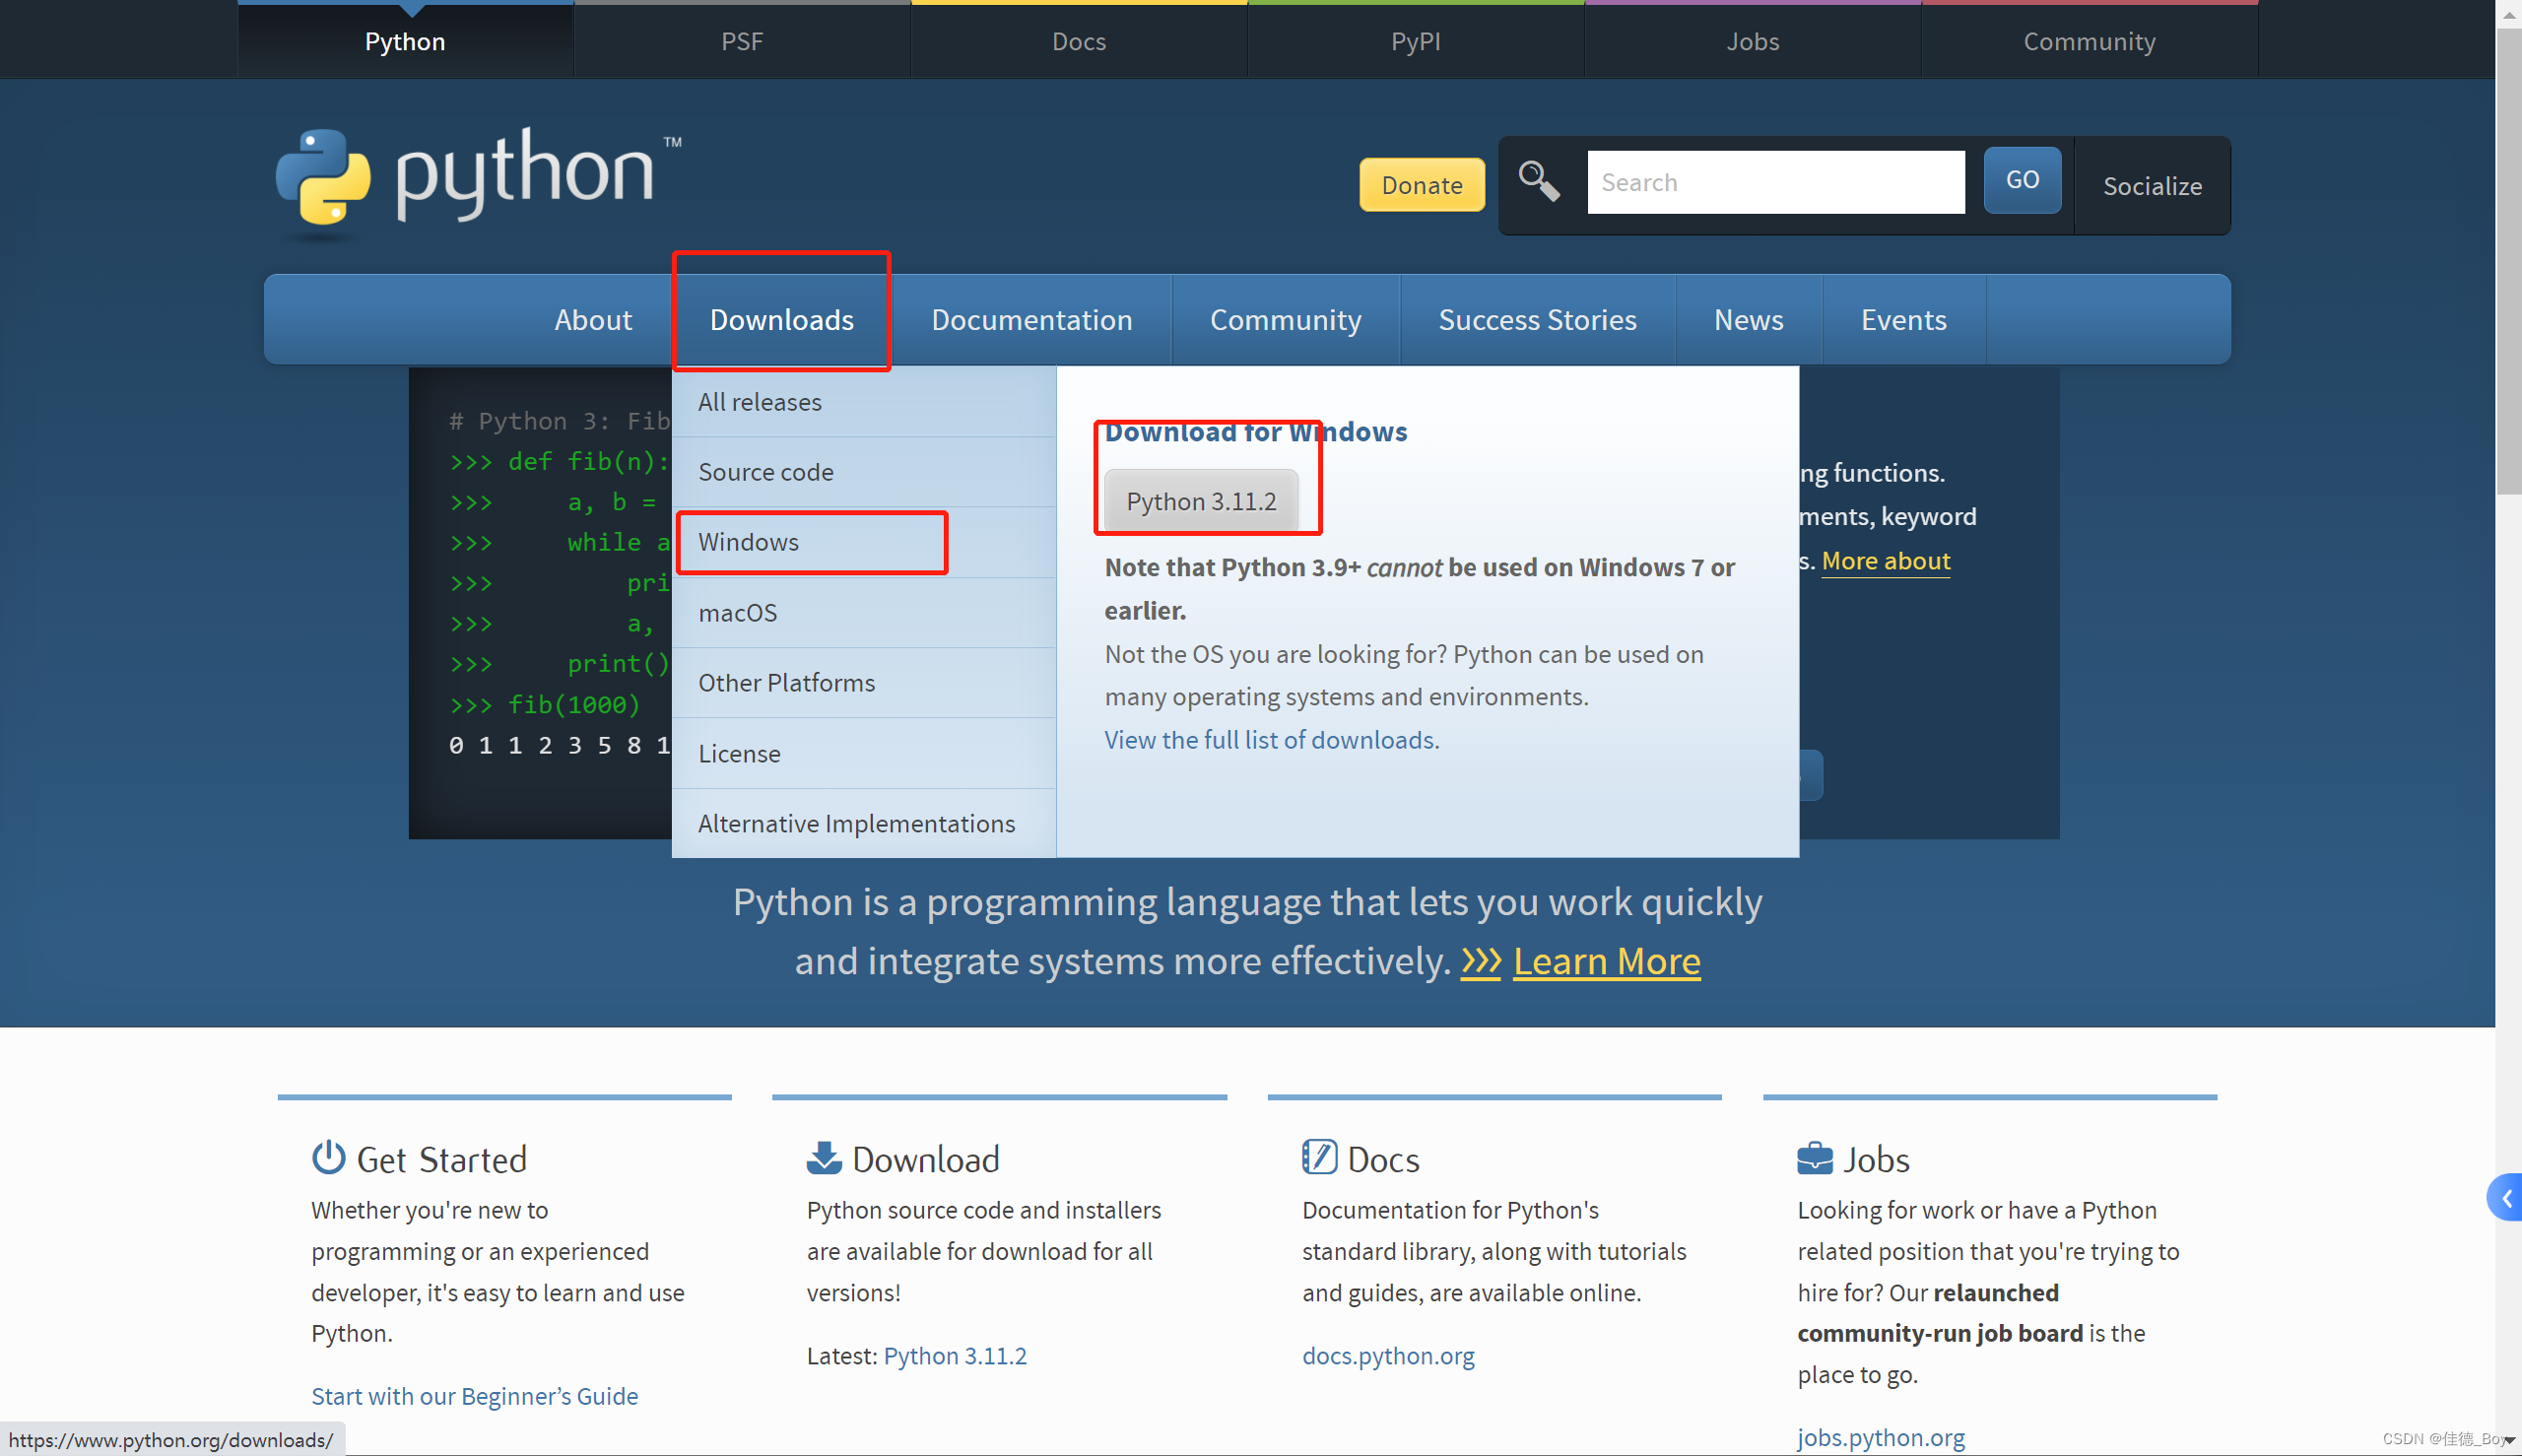
Task: Click the Download arrow icon
Action: (823, 1158)
